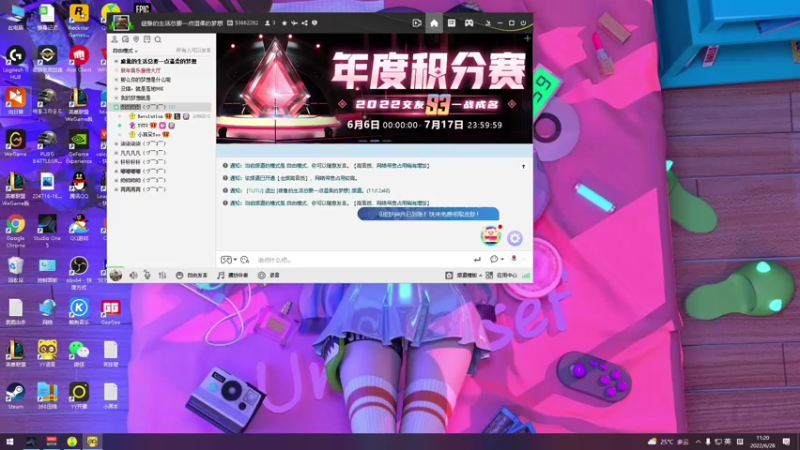The image size is (800, 450).
Task: Click the 自由发言 free speech button
Action: point(192,275)
